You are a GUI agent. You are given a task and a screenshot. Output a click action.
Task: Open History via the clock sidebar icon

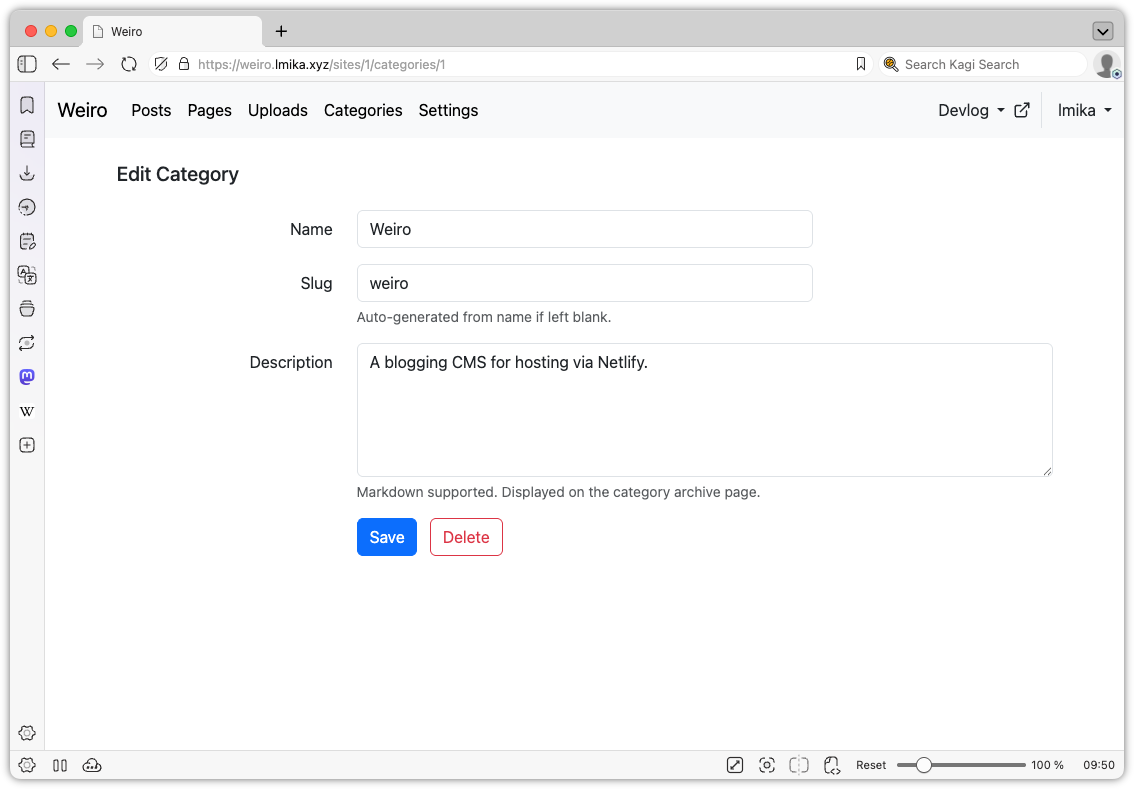(x=27, y=206)
